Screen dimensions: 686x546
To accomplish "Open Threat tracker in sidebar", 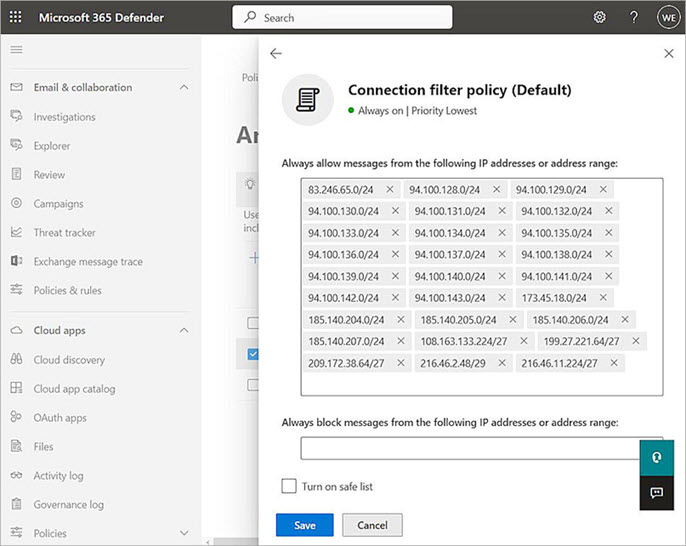I will tap(64, 233).
